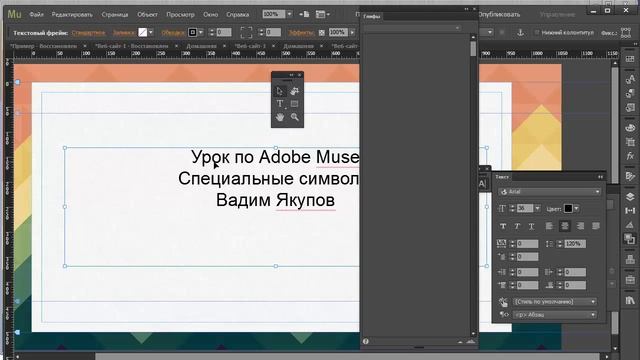Justify text in Text panel
Screen dimensions: 640x360
coord(596,226)
